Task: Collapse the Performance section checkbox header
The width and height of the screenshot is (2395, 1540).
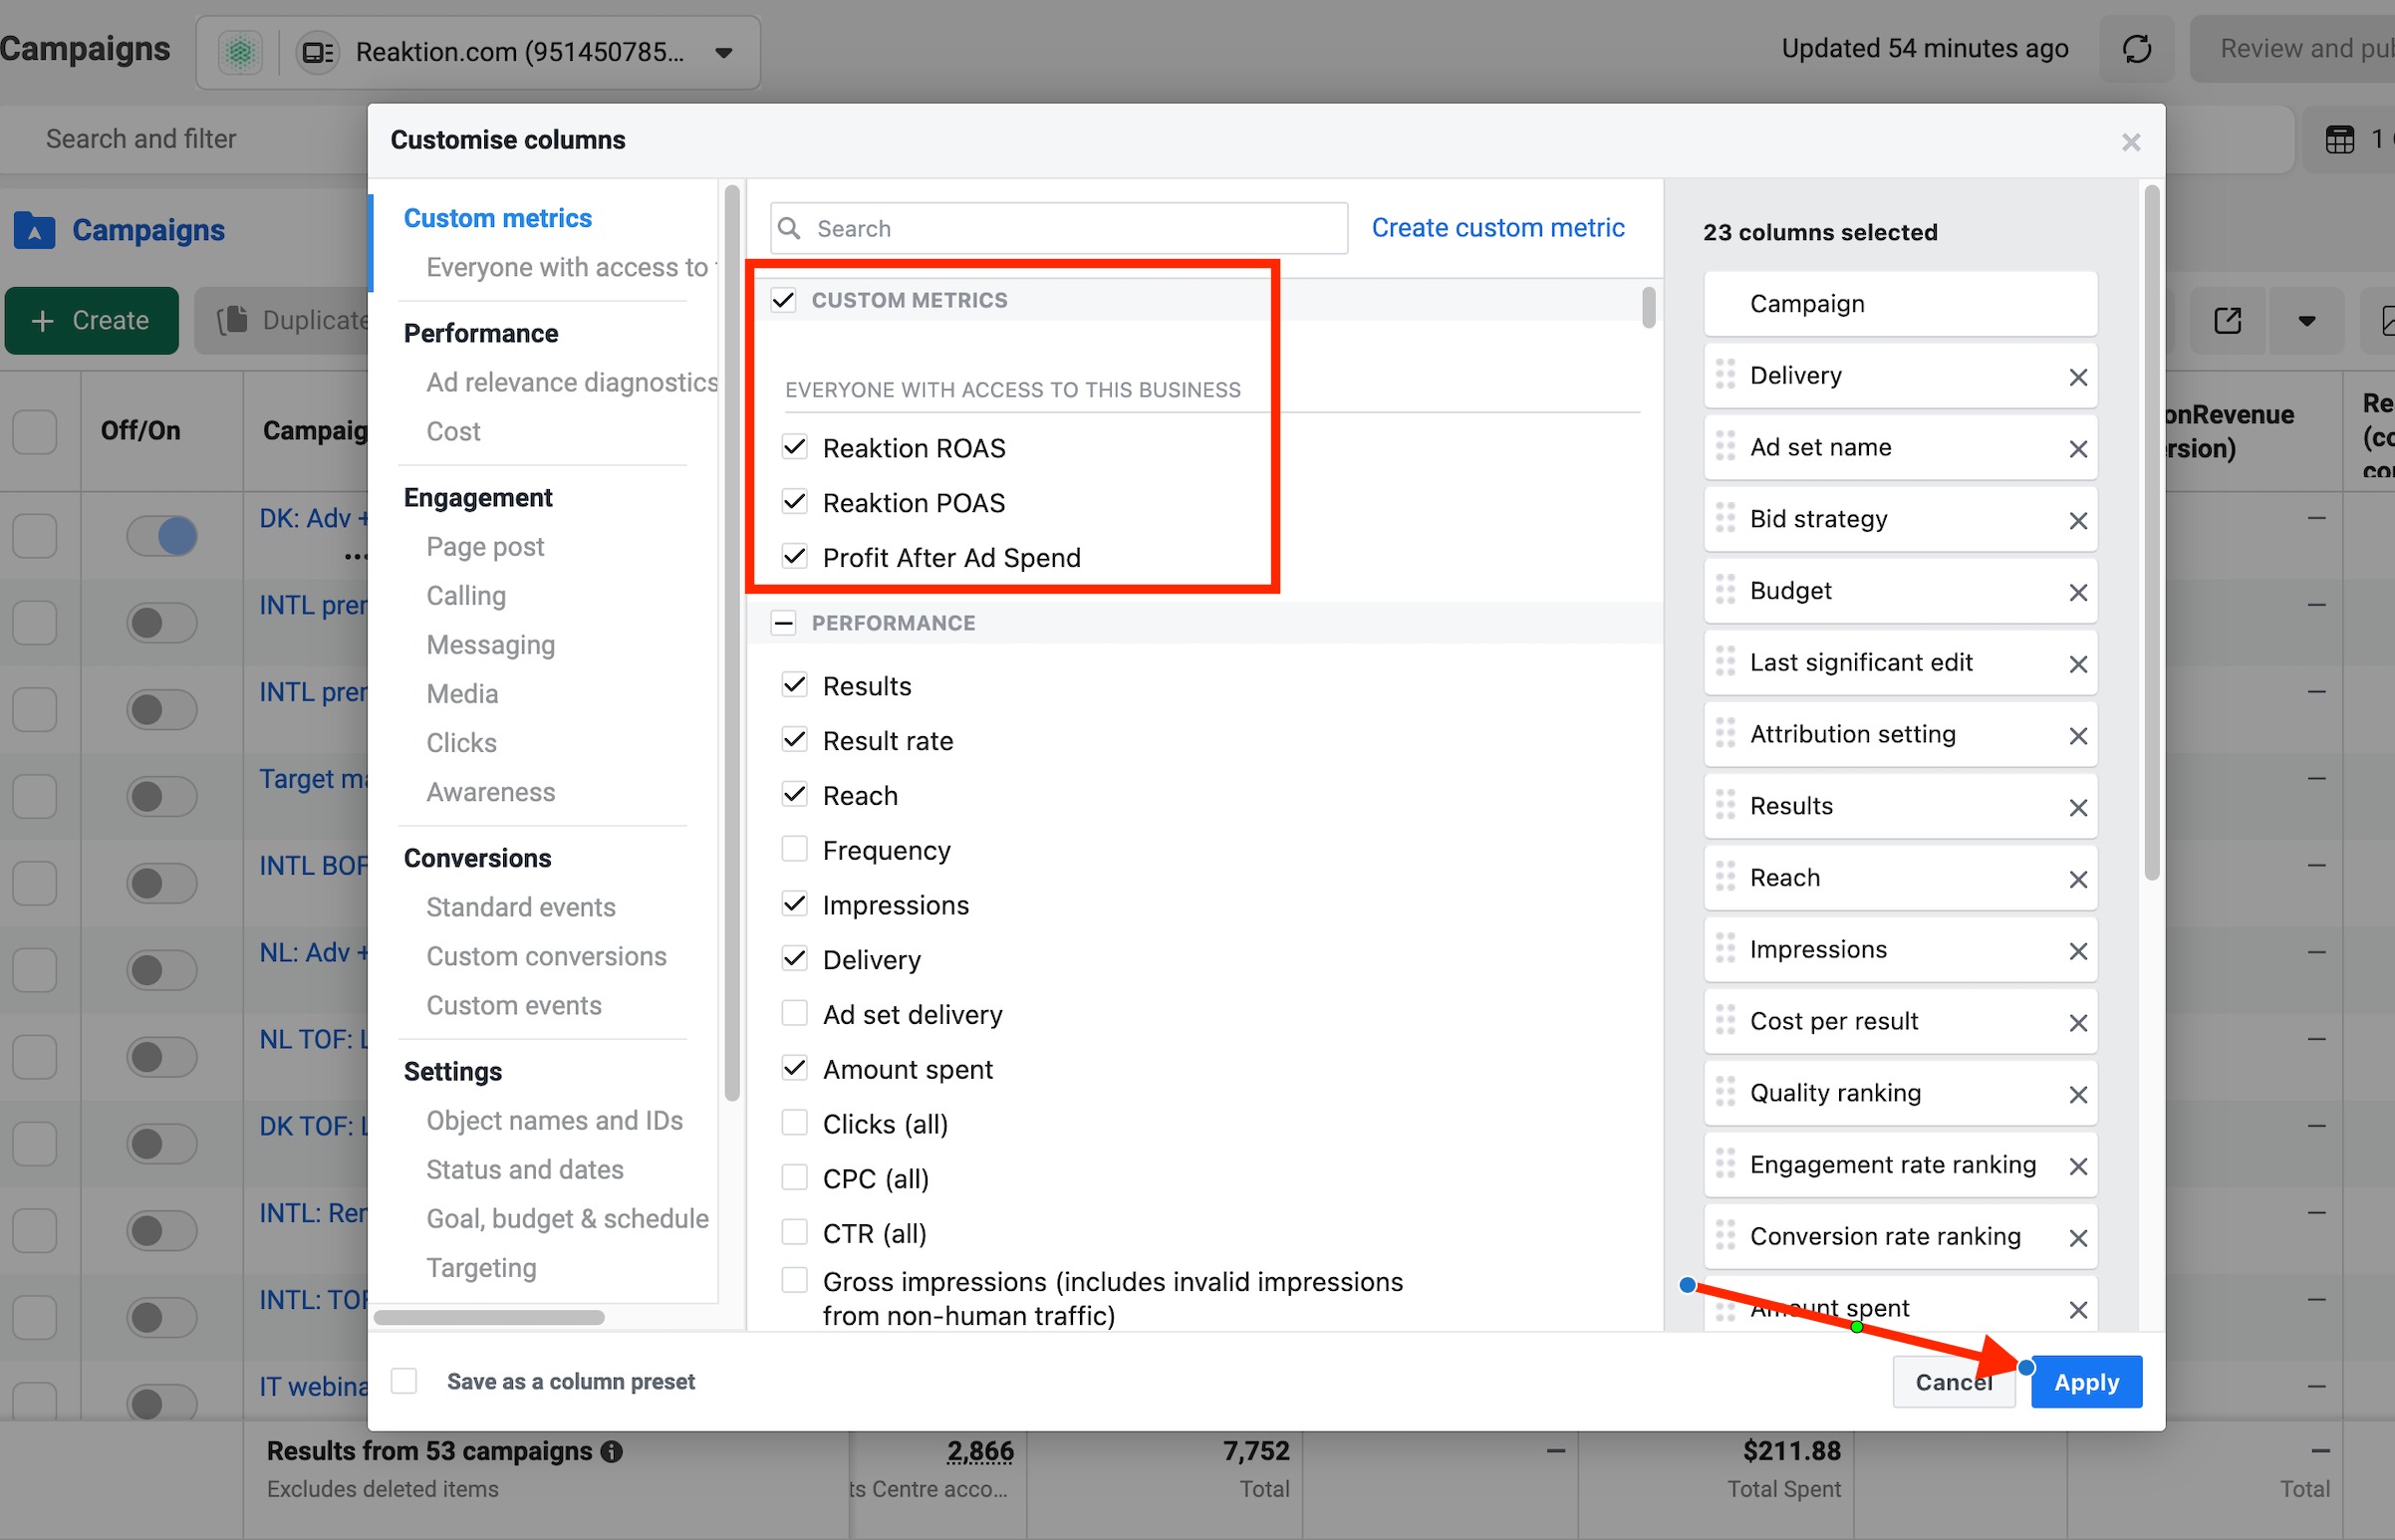Action: 783,623
